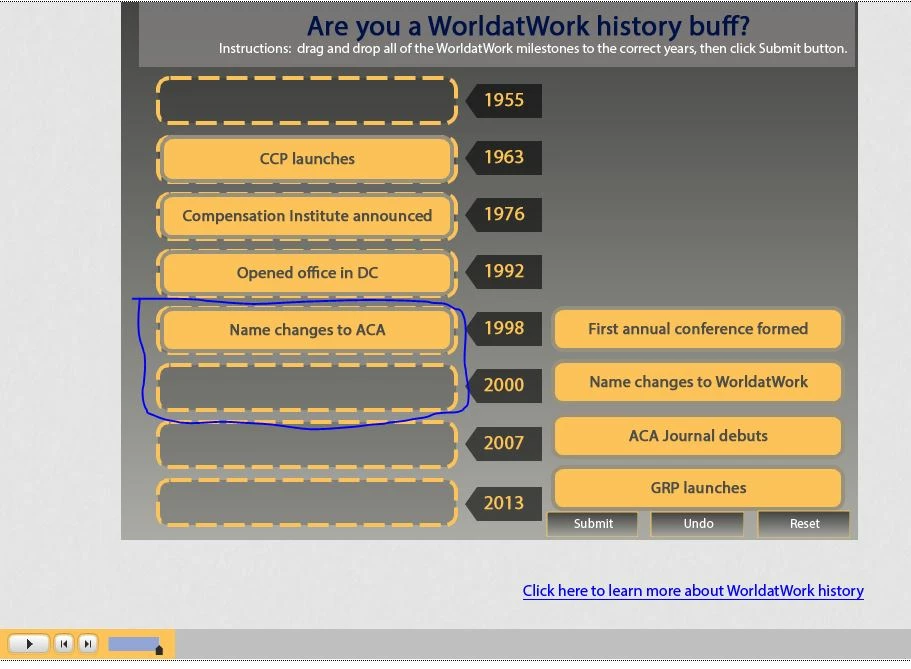
Task: Select the 'First annual conference formed' milestone
Action: (698, 329)
